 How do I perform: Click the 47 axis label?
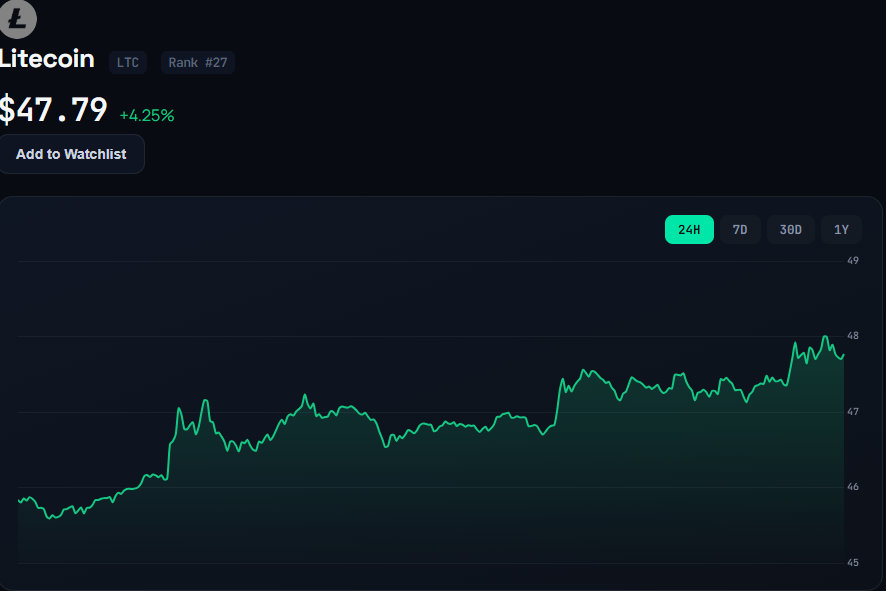[x=853, y=412]
